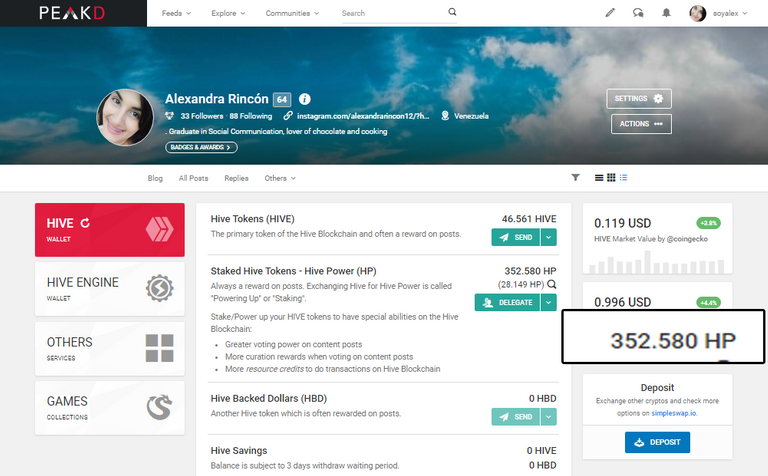This screenshot has width=768, height=476.
Task: Open the chat messages icon
Action: point(638,13)
